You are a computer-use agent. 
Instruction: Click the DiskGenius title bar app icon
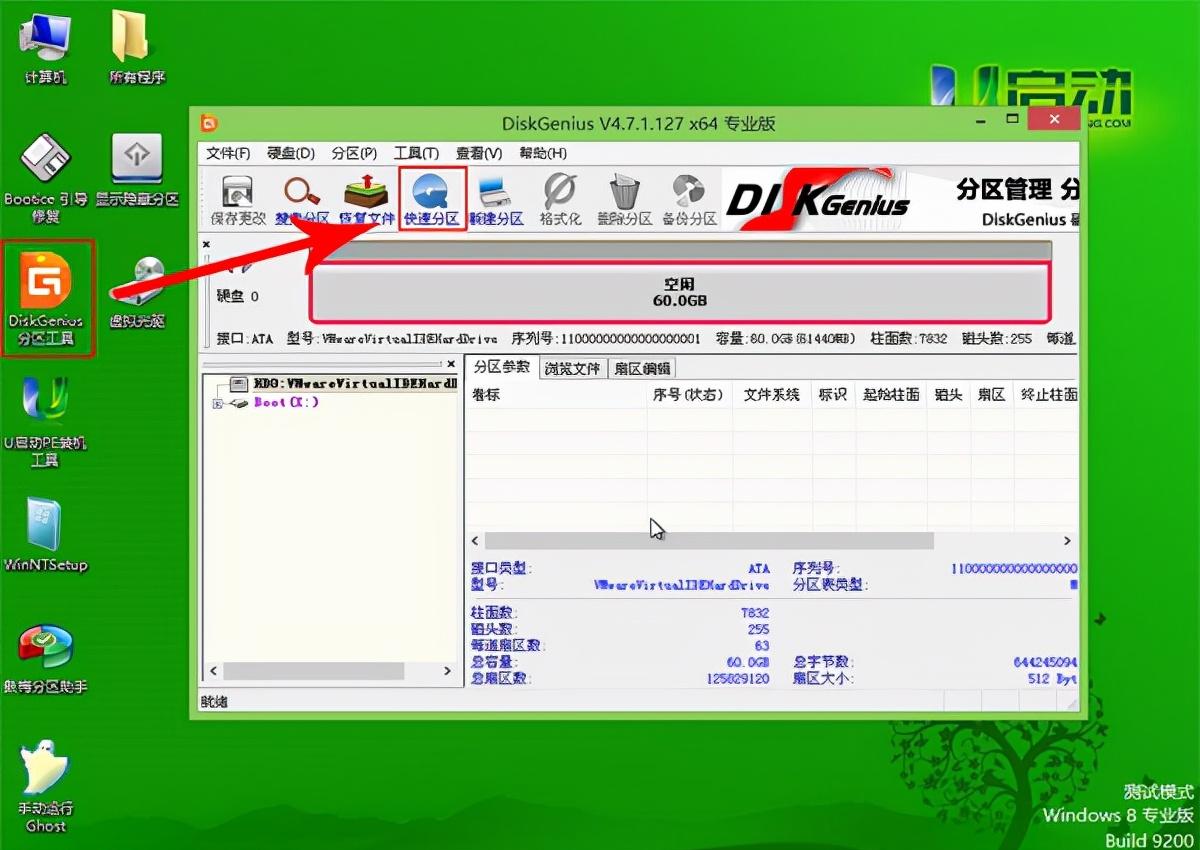click(x=208, y=124)
